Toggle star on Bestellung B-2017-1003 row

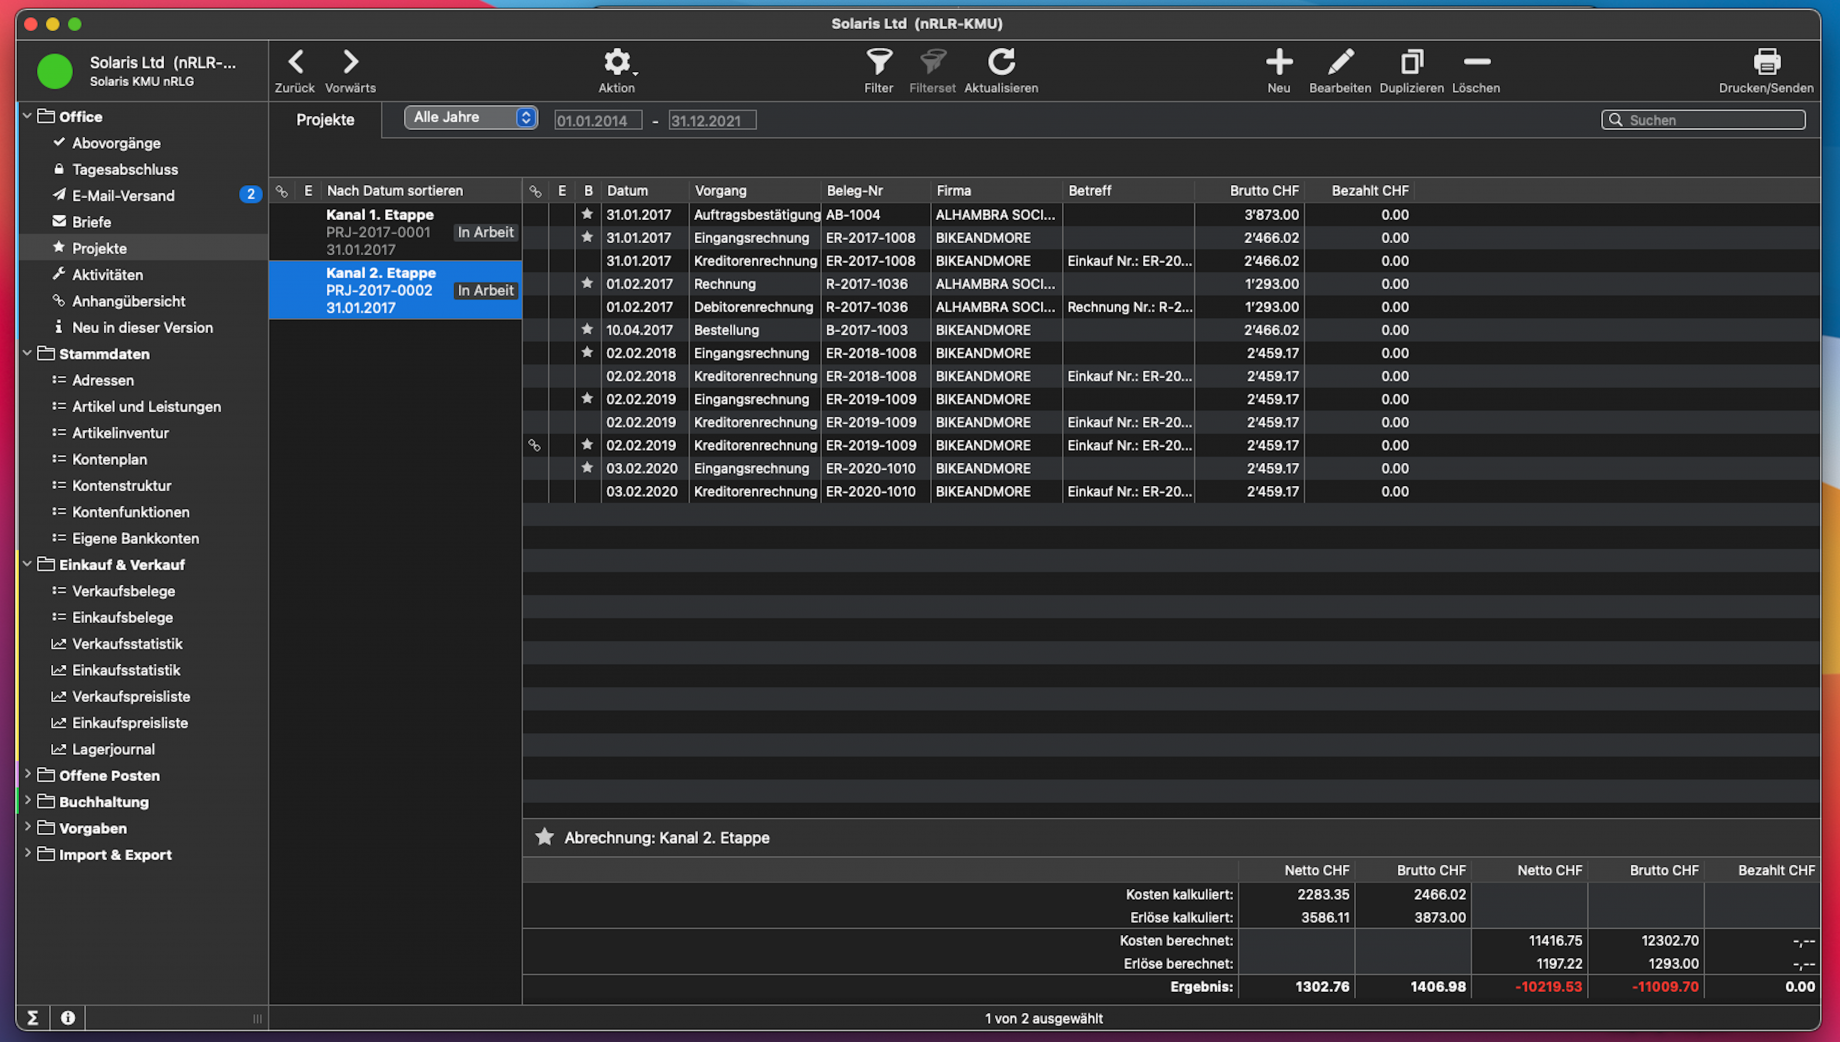click(x=587, y=330)
